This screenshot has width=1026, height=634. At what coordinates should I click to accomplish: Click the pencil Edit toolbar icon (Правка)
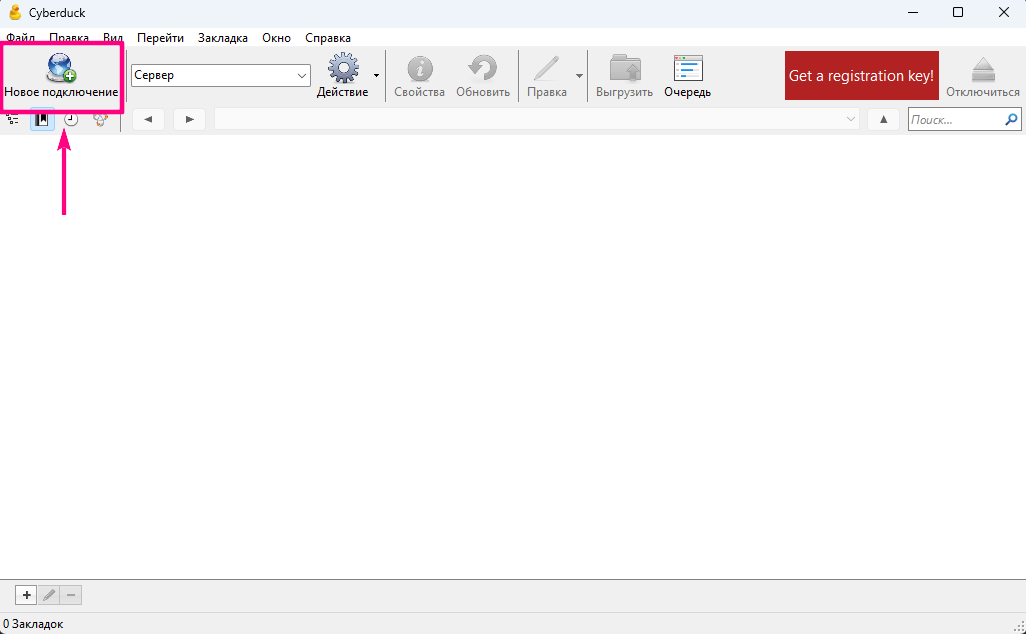click(546, 68)
